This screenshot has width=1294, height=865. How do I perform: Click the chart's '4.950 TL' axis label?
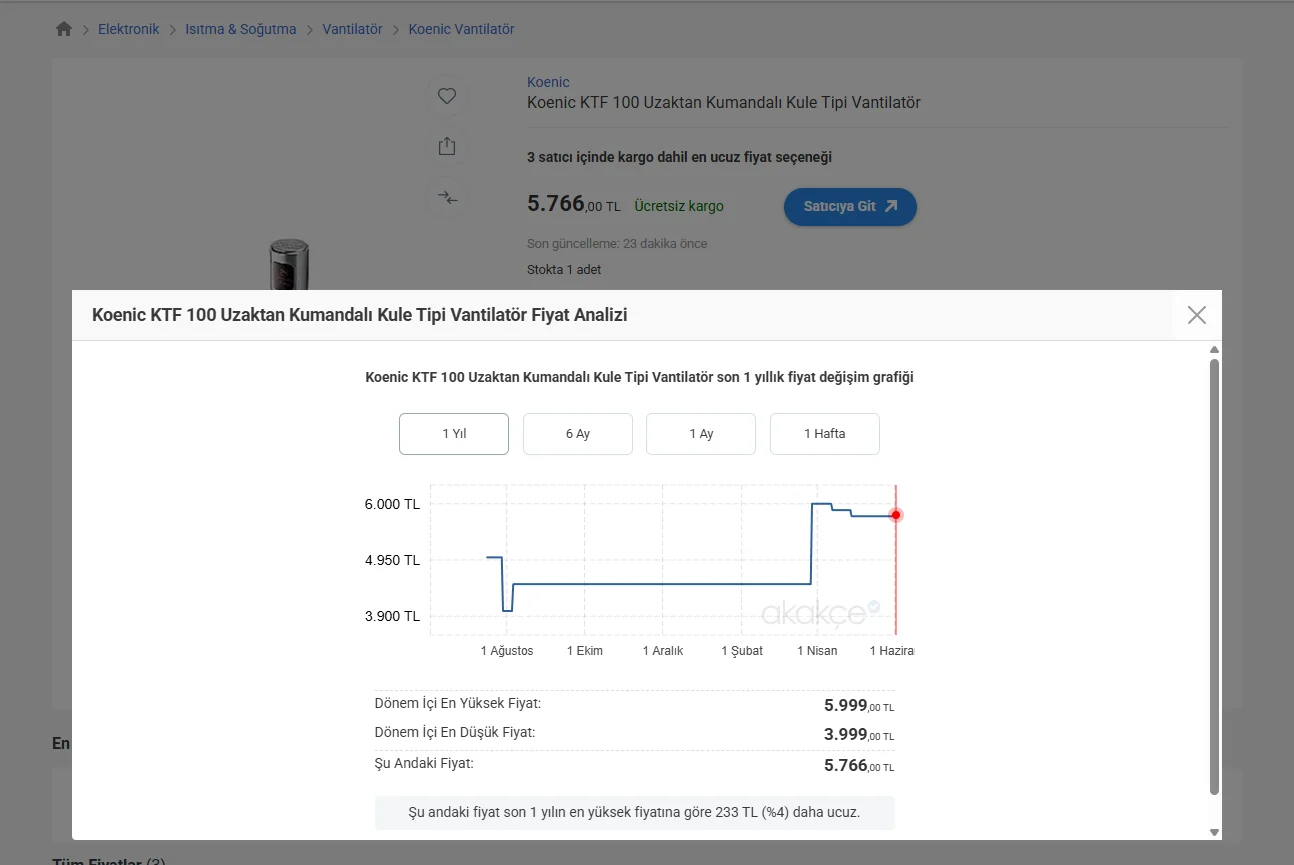pyautogui.click(x=392, y=560)
